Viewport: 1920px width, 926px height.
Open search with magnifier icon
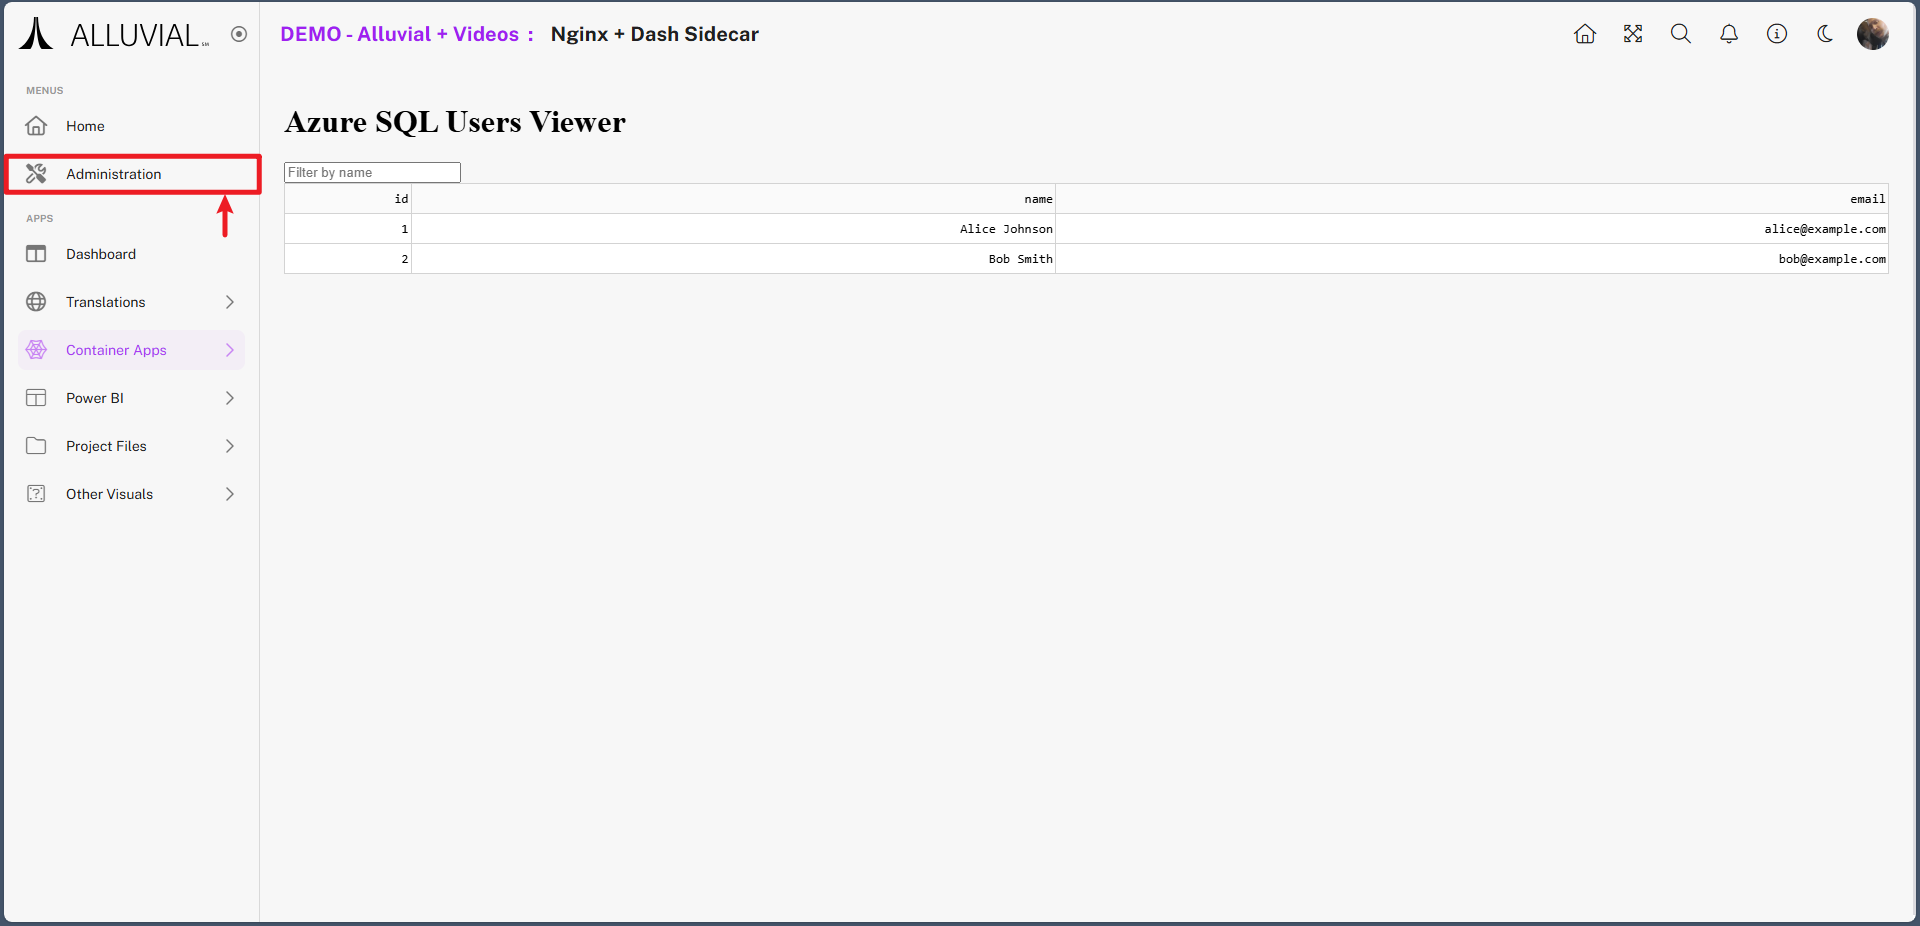[1680, 34]
